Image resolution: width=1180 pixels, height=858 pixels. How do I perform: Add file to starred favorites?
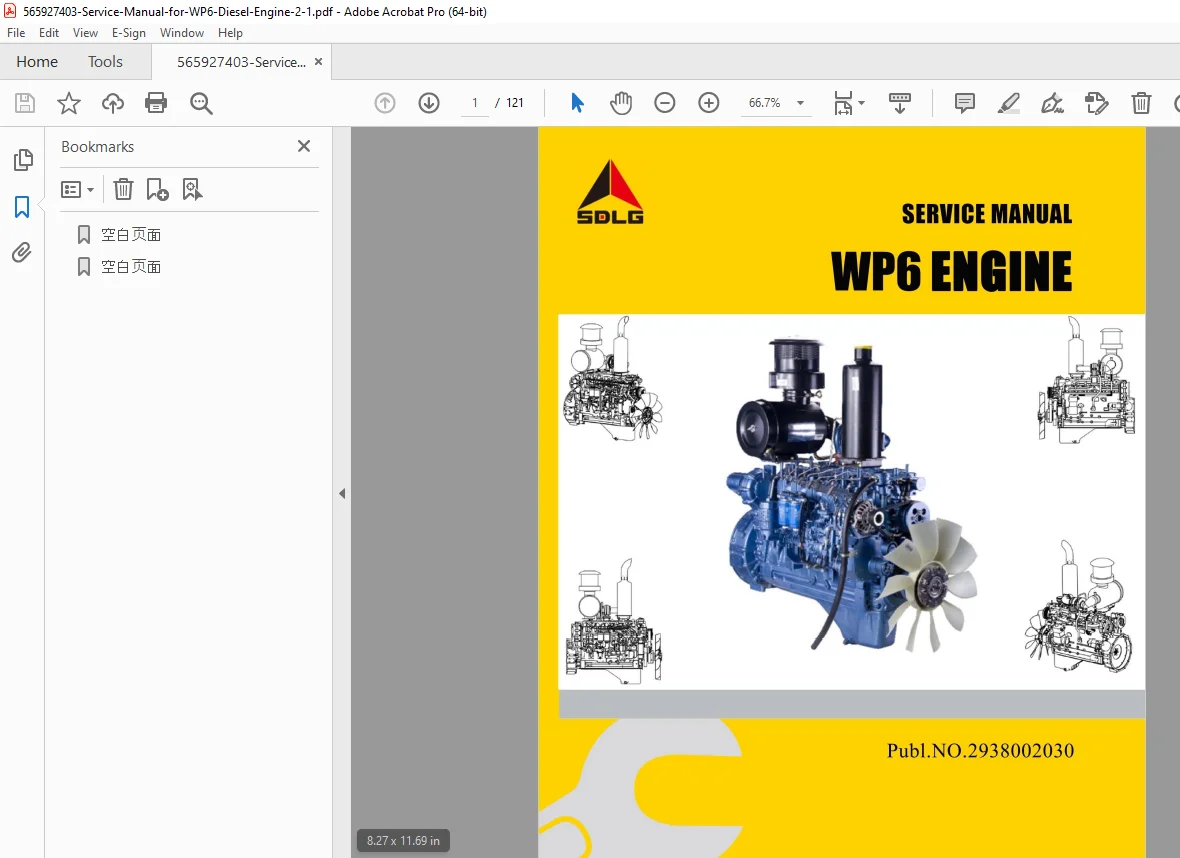tap(68, 103)
